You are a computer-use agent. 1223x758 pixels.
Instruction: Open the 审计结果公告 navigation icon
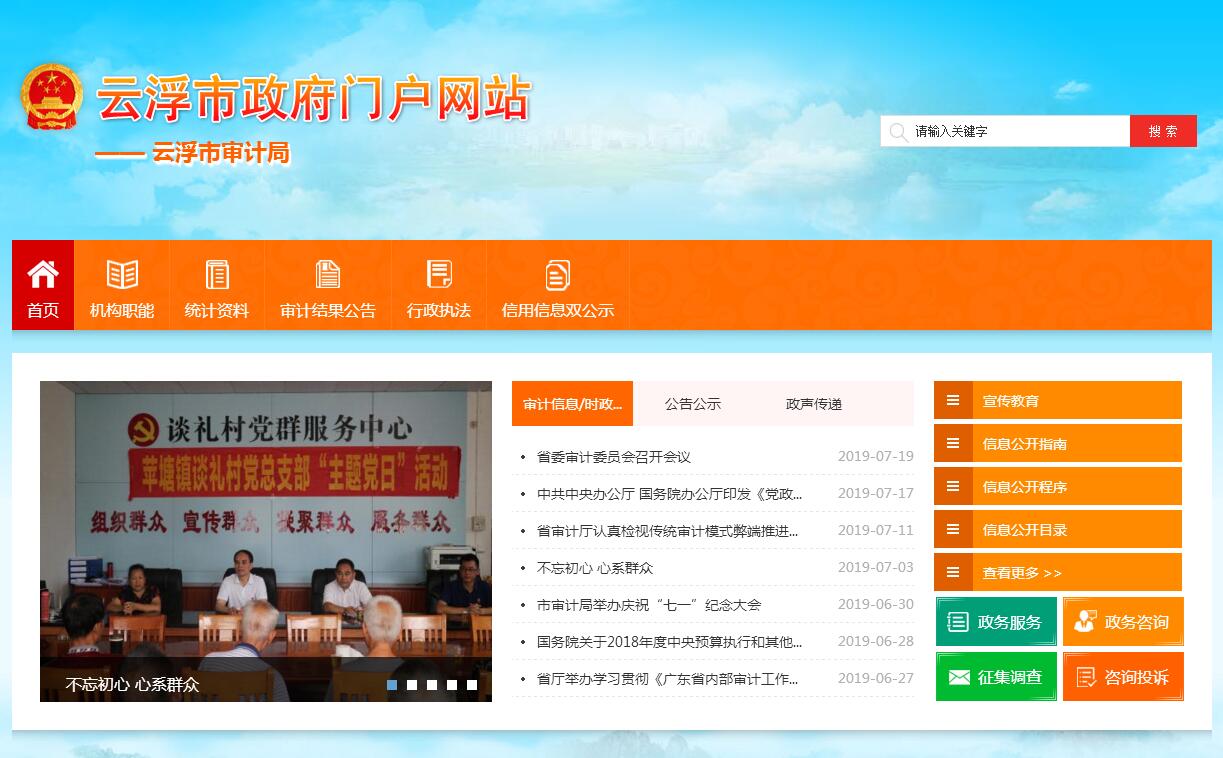(327, 274)
